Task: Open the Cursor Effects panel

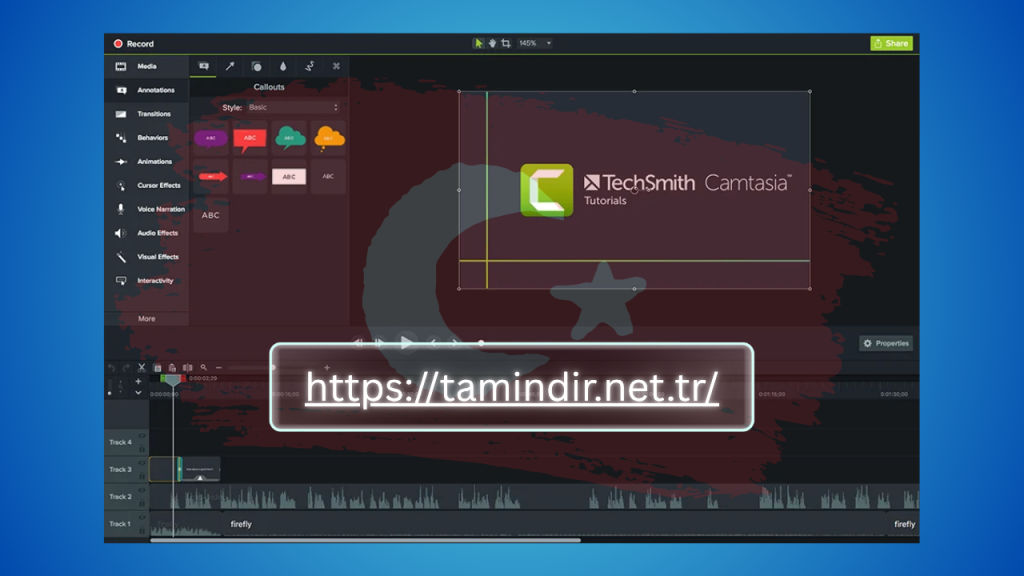Action: pos(146,185)
